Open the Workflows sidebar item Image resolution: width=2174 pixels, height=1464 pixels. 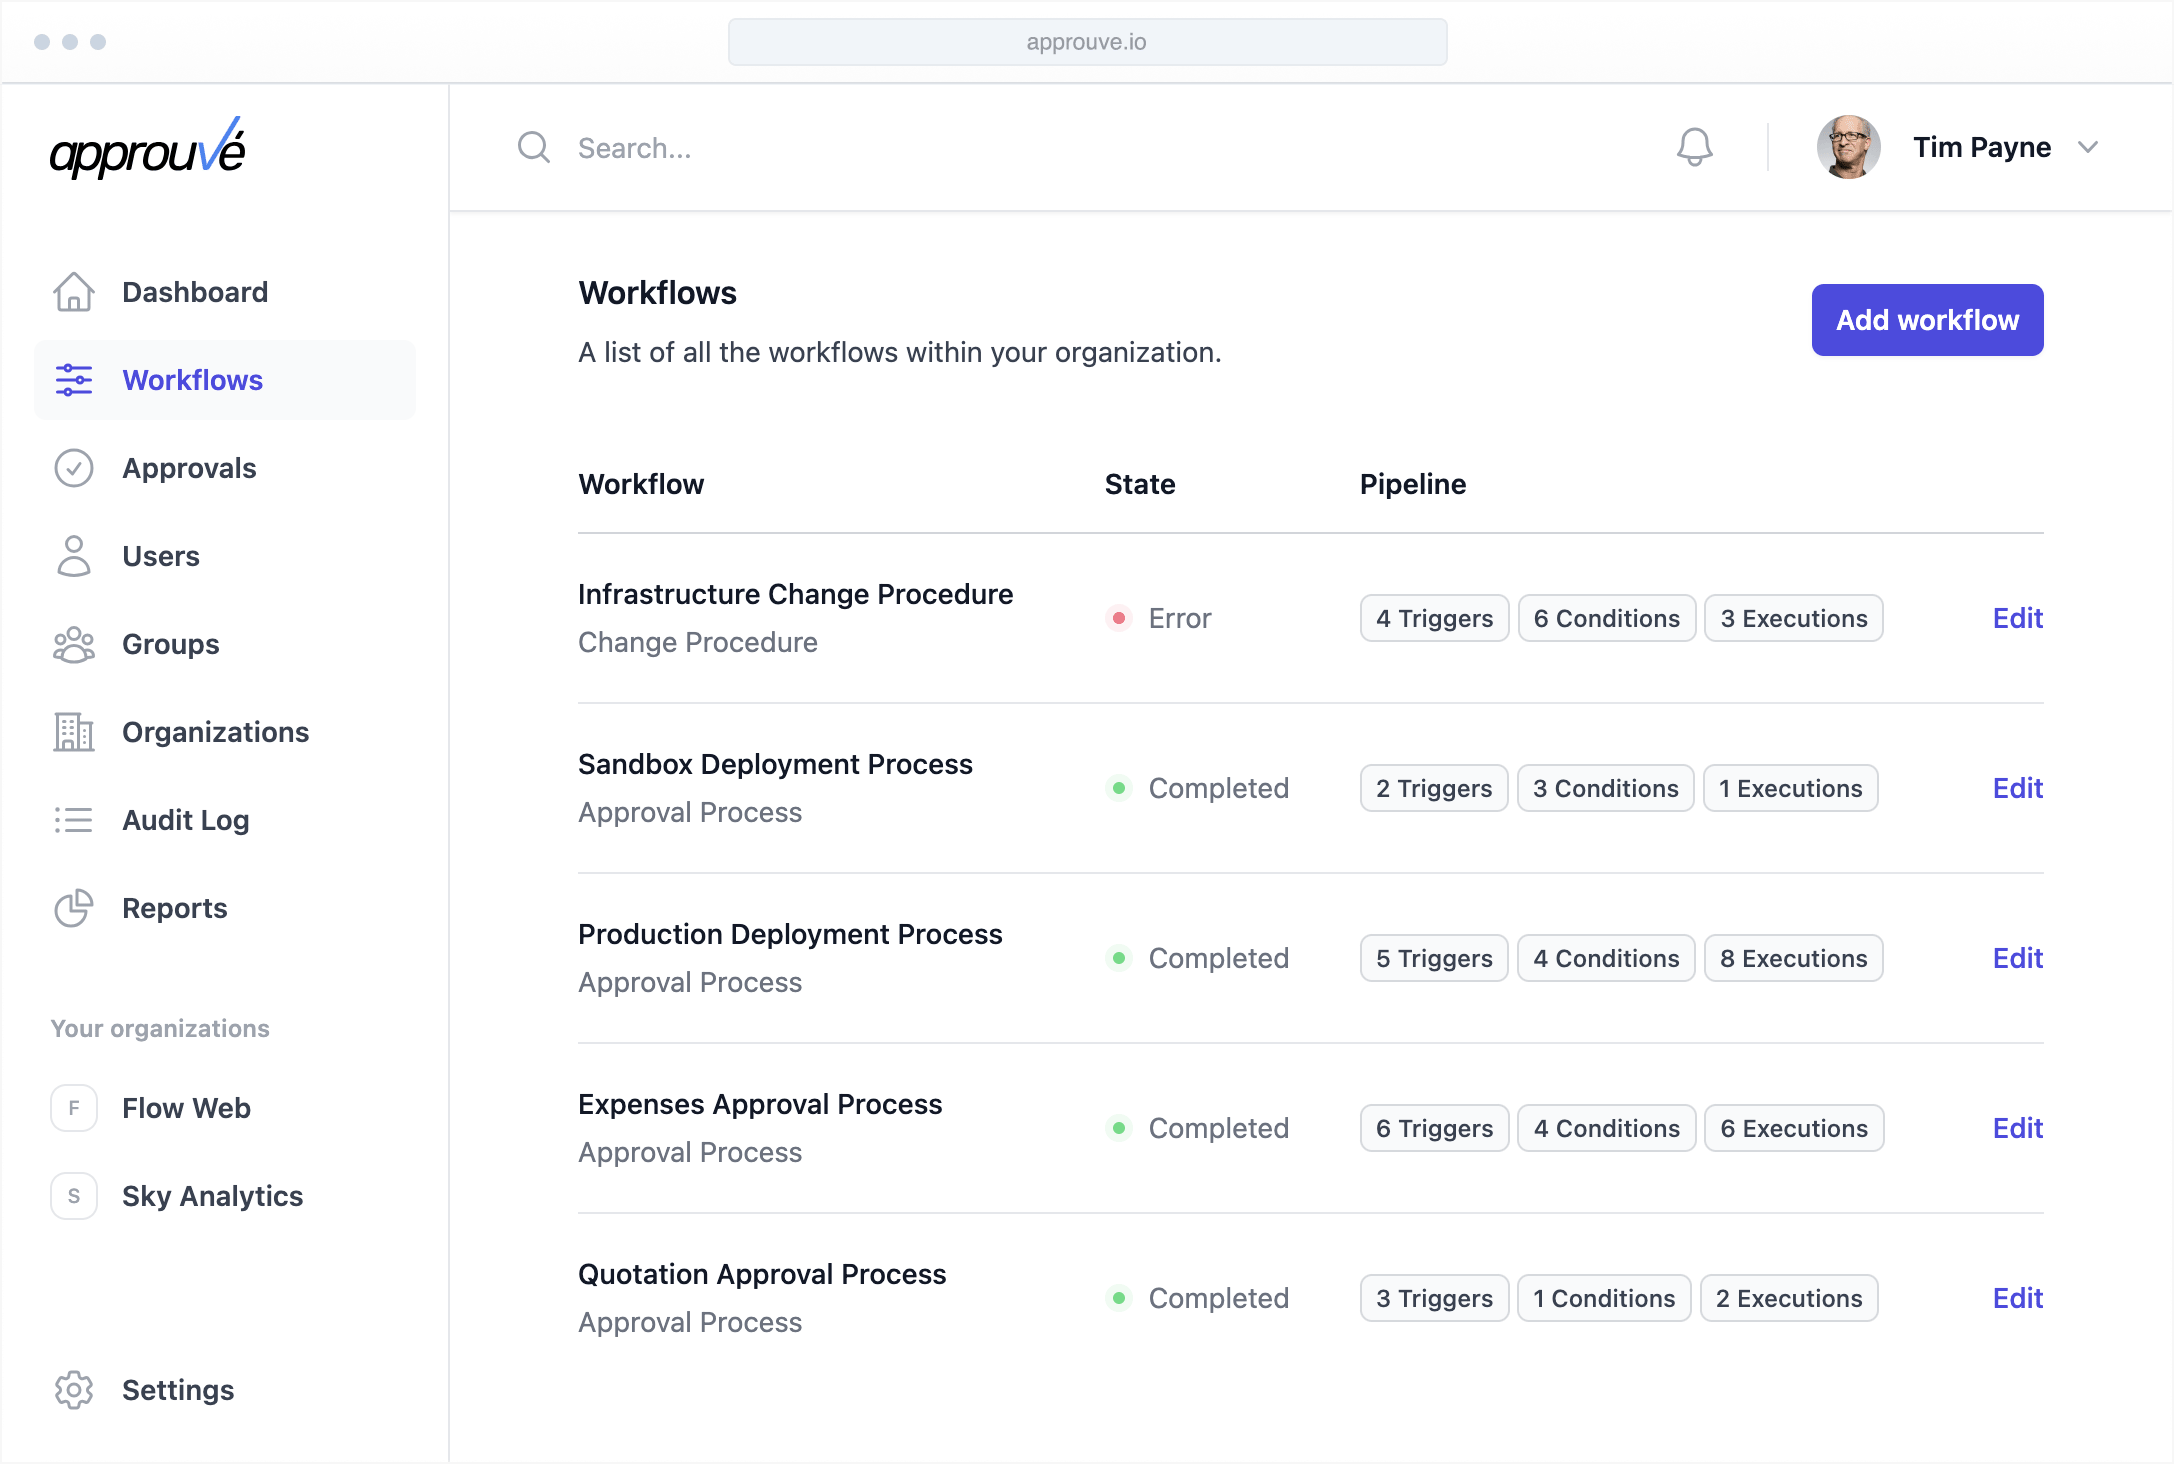192,380
